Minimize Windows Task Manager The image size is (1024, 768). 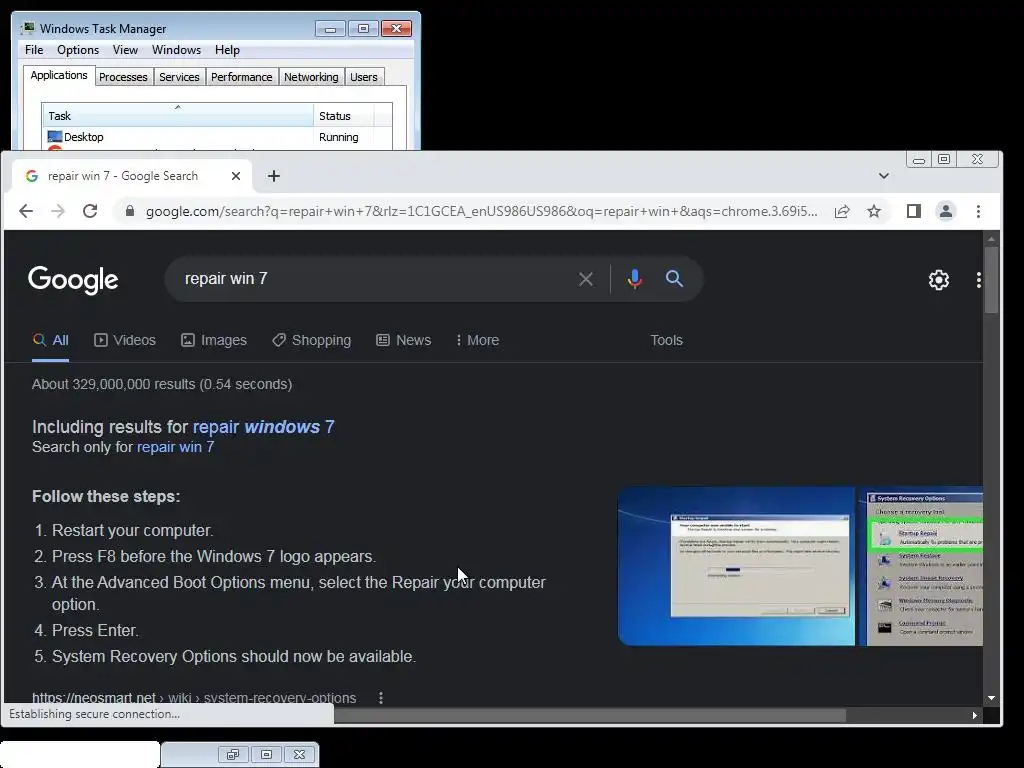(330, 29)
